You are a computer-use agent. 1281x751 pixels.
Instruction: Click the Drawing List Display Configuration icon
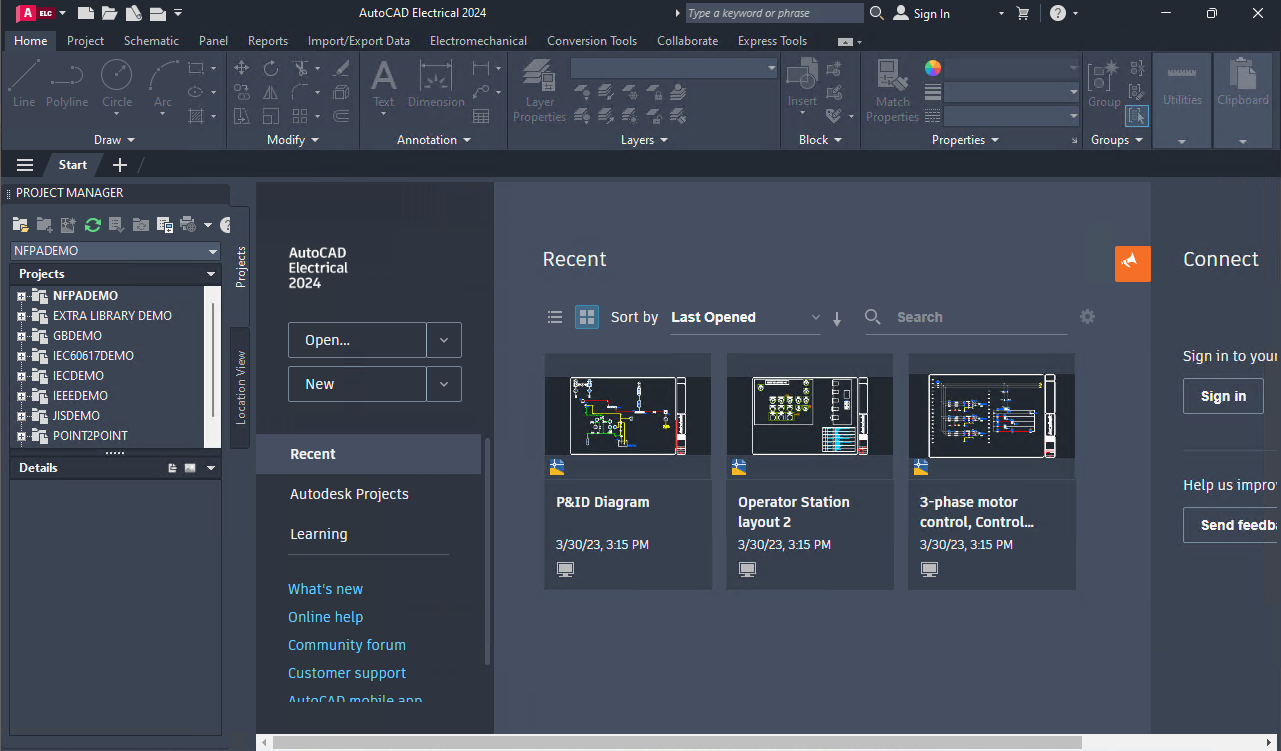165,225
